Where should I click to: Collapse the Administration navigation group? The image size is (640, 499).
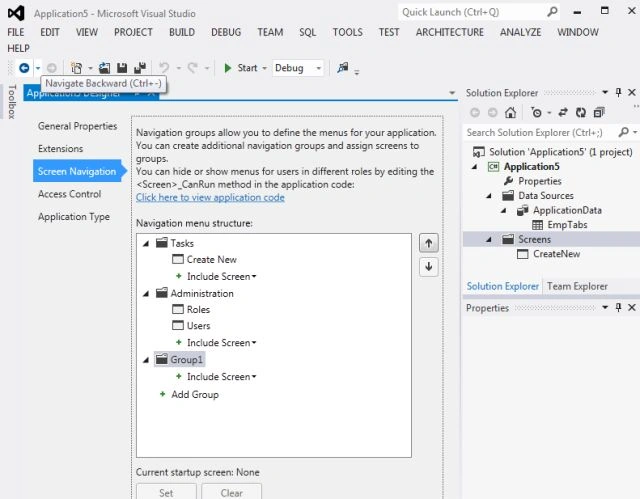(x=146, y=294)
